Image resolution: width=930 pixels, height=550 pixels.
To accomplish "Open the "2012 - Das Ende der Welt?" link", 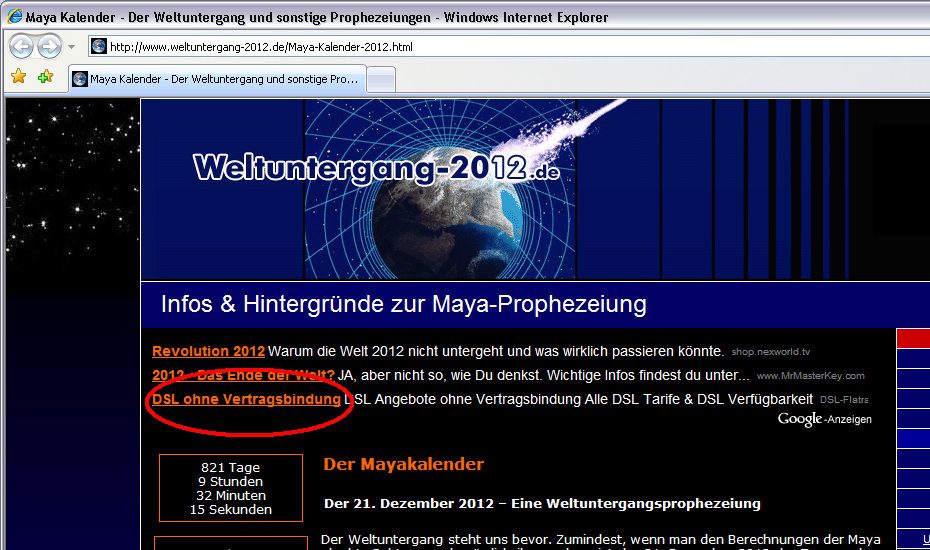I will click(x=243, y=375).
